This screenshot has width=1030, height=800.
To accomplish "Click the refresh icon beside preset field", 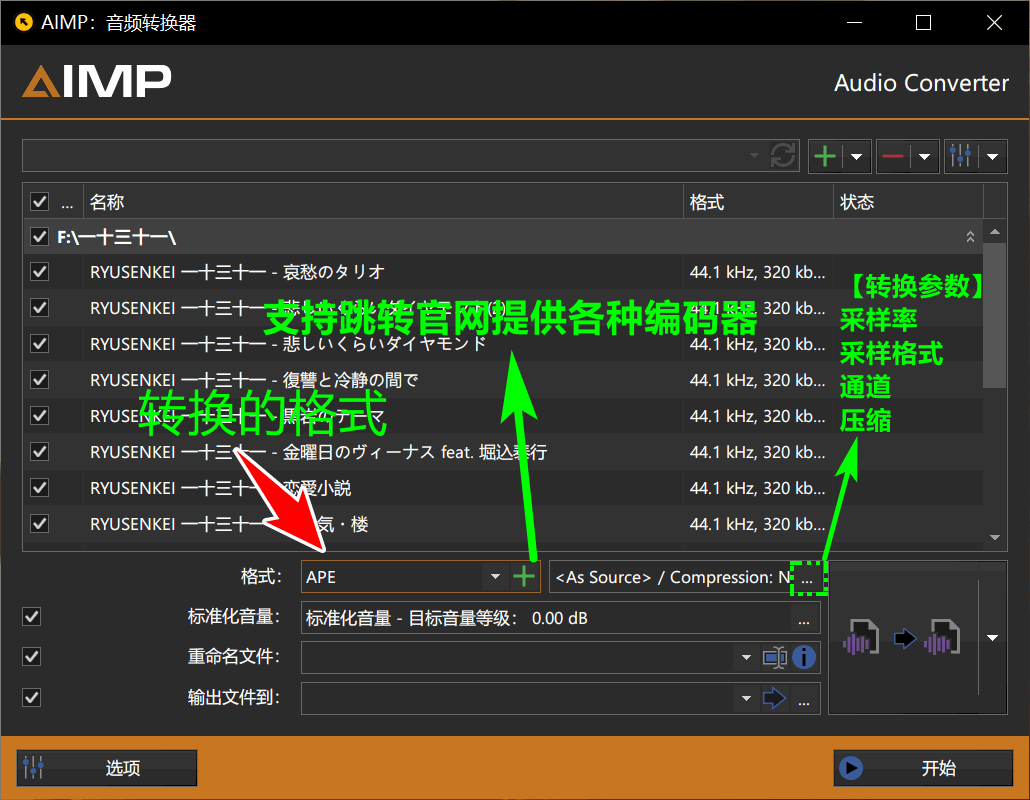I will (783, 156).
